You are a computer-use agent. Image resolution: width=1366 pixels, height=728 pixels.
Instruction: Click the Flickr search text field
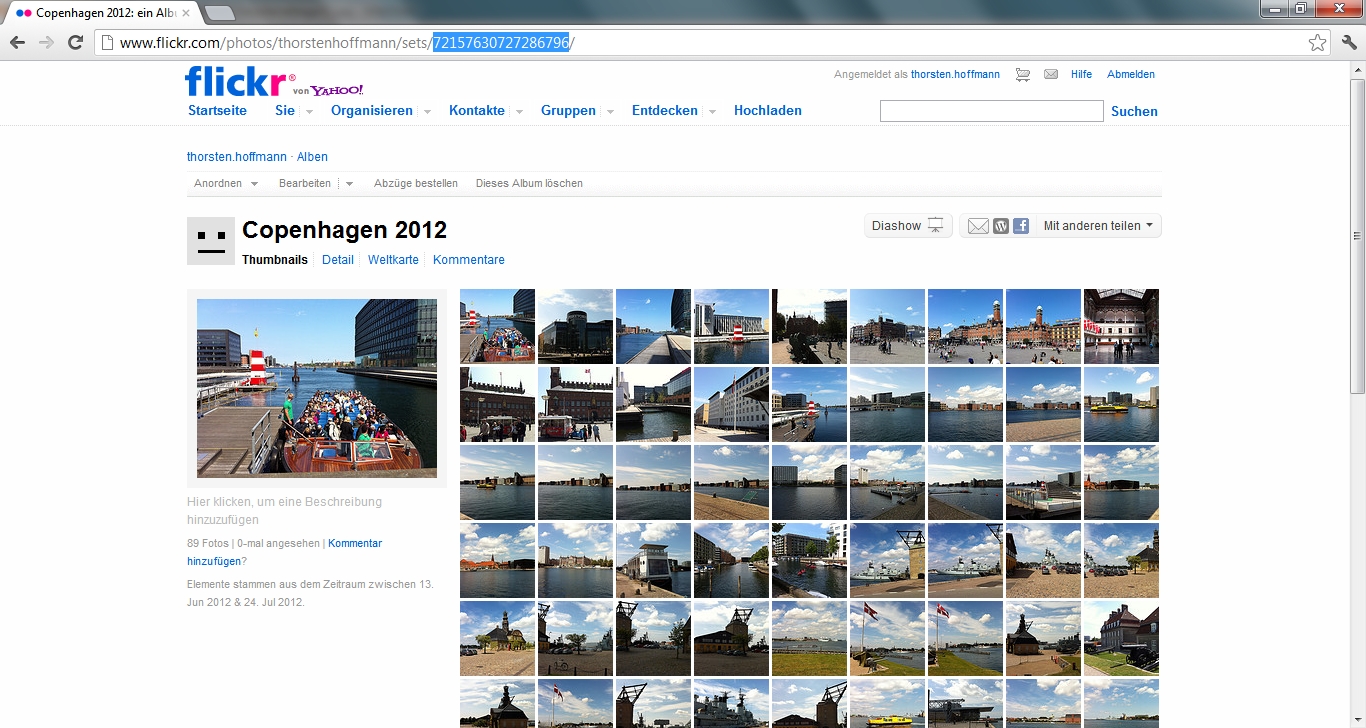click(991, 111)
